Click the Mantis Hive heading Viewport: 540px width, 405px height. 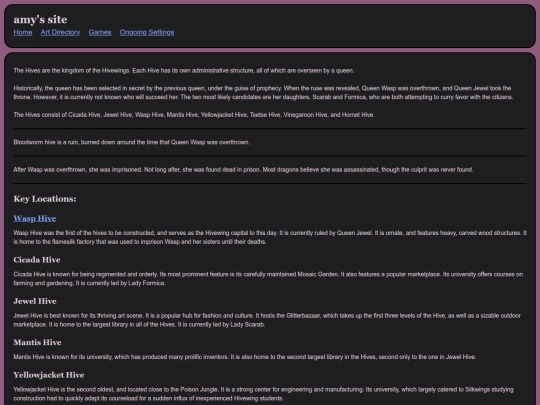37,342
